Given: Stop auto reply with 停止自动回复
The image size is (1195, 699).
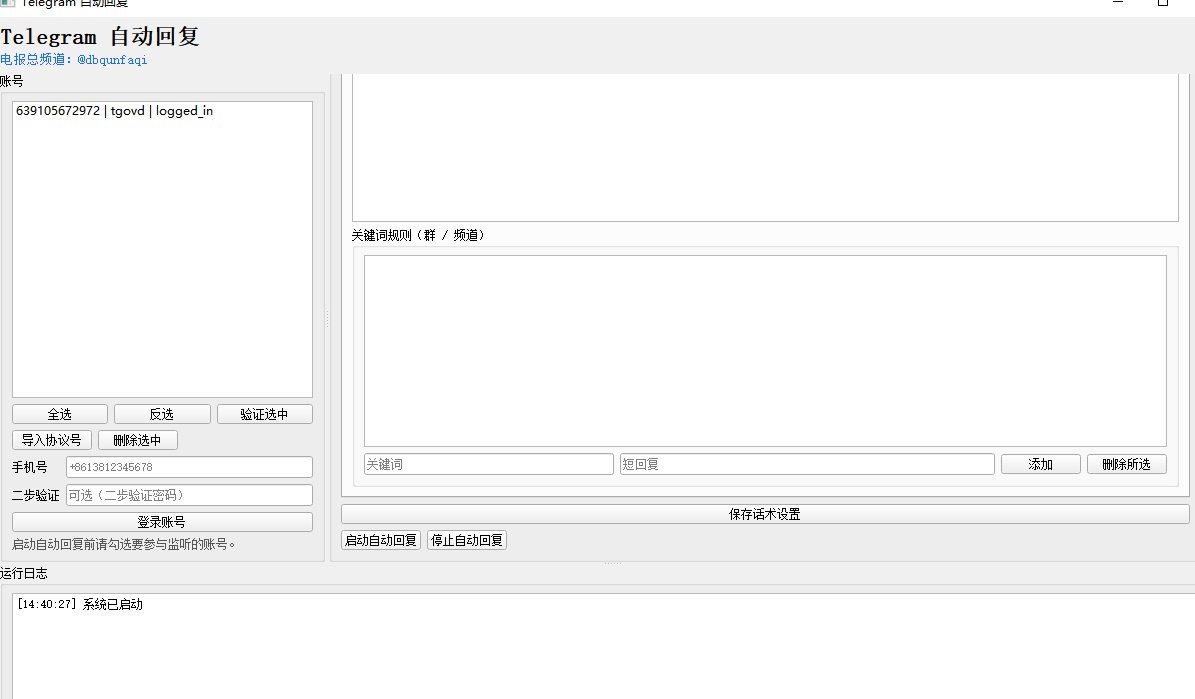Looking at the screenshot, I should click(x=467, y=540).
